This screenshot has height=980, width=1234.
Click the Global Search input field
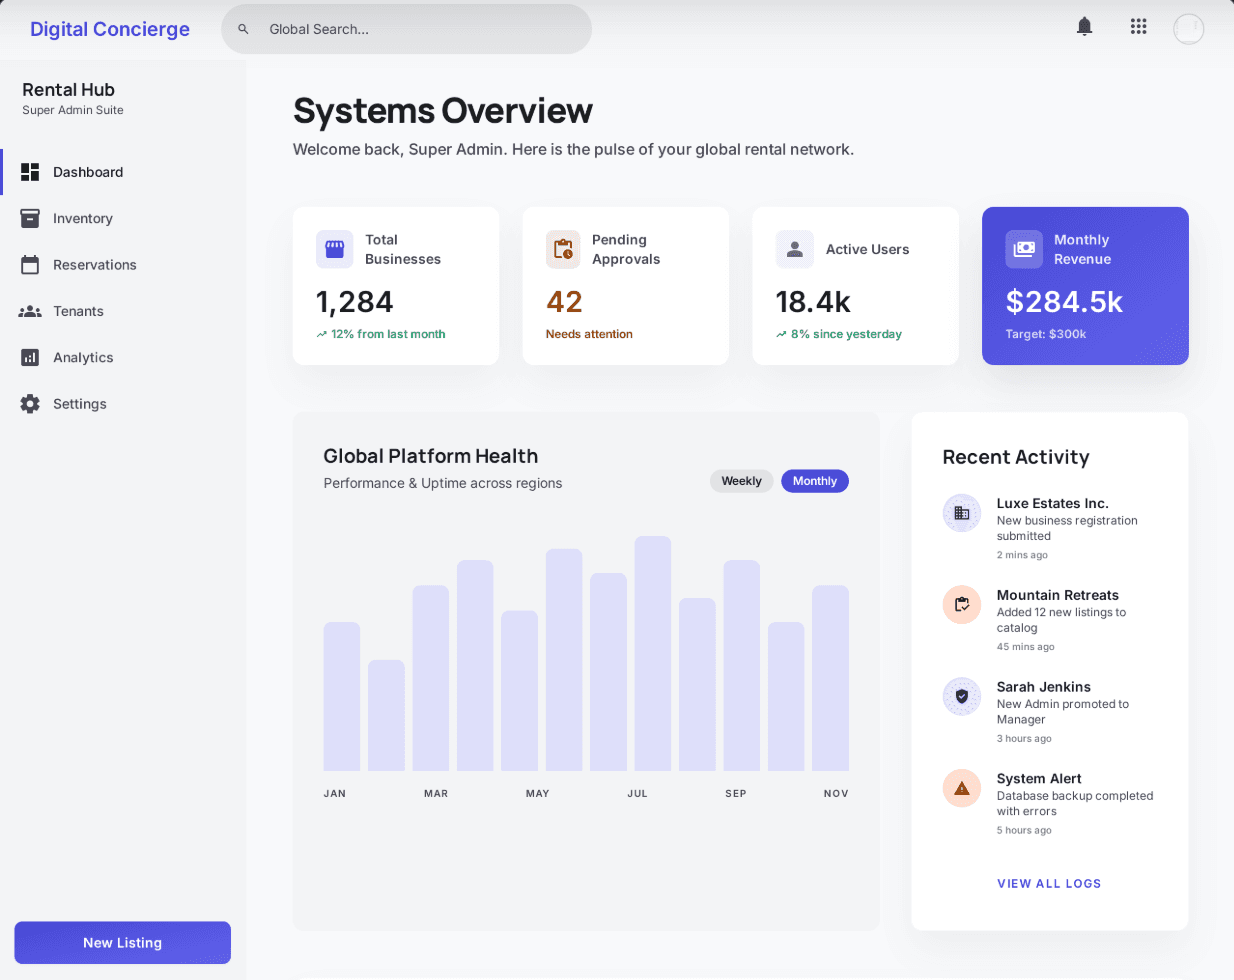[406, 29]
